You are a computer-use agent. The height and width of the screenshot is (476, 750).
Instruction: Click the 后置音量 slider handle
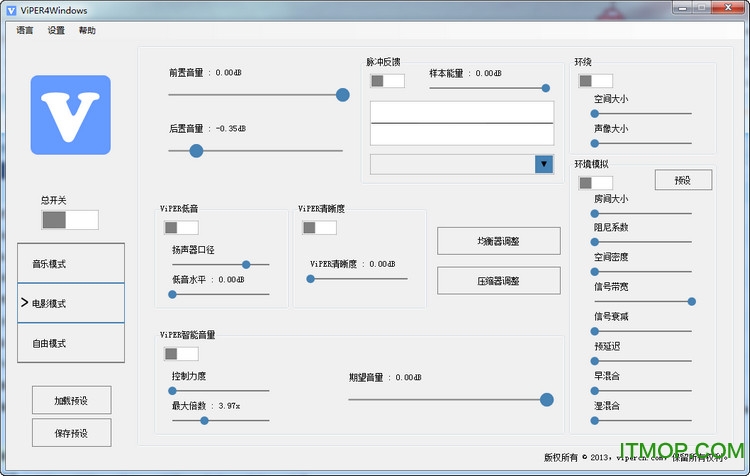coord(196,151)
